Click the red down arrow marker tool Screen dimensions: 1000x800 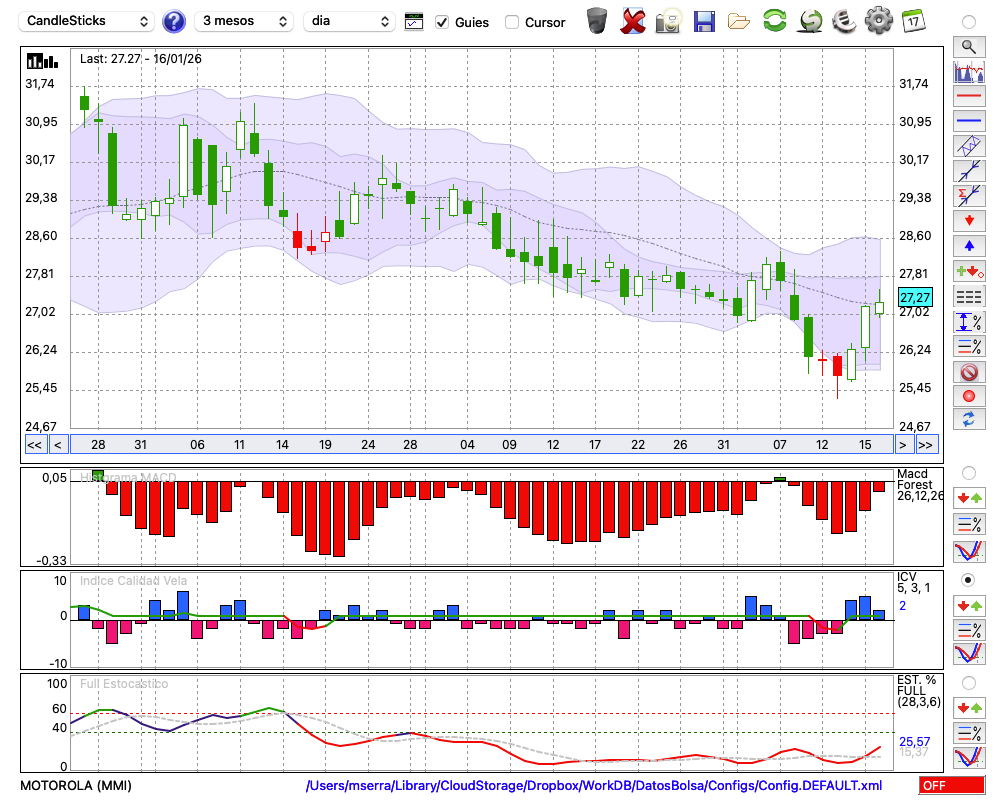pyautogui.click(x=968, y=221)
